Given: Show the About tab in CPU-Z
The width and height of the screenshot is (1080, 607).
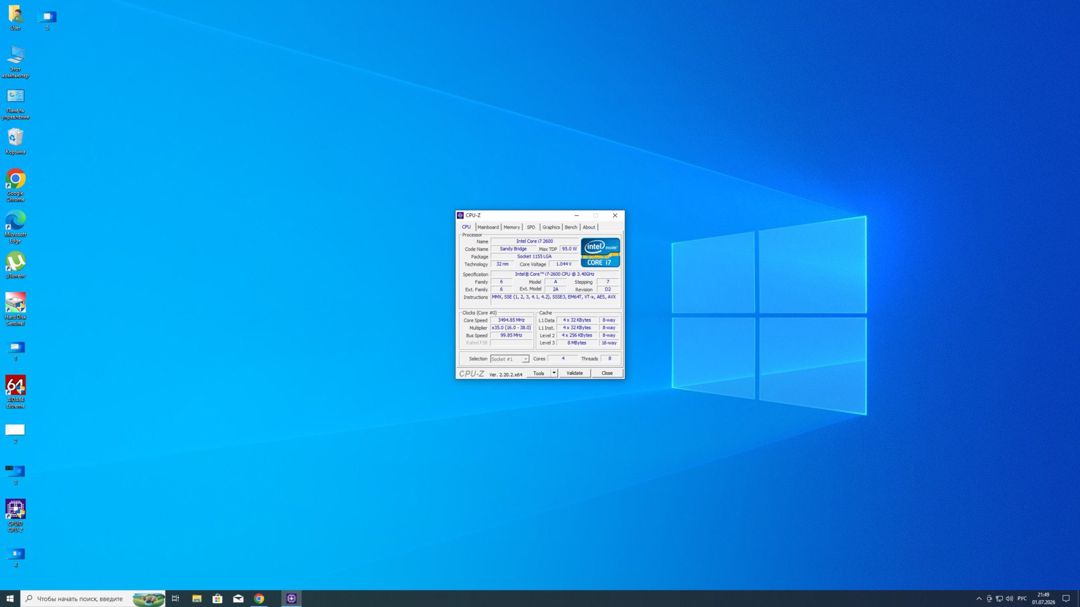Looking at the screenshot, I should tap(589, 227).
